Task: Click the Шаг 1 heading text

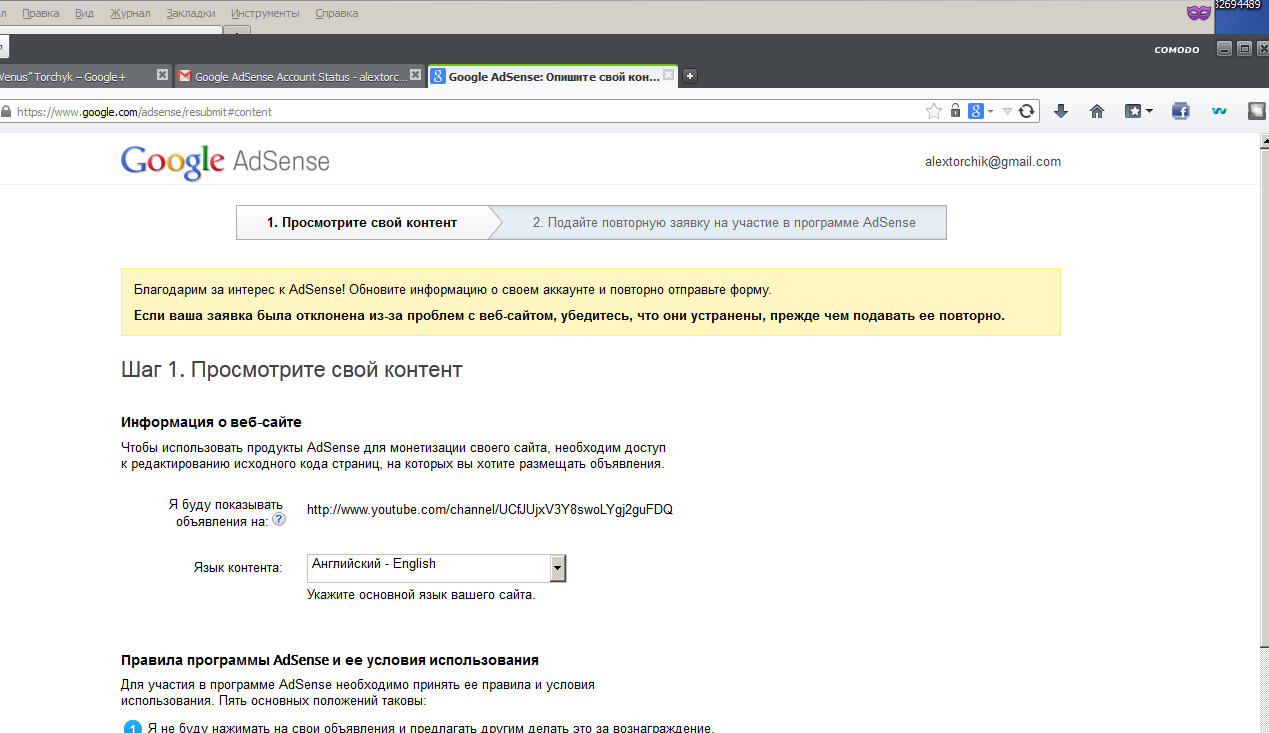Action: tap(292, 370)
